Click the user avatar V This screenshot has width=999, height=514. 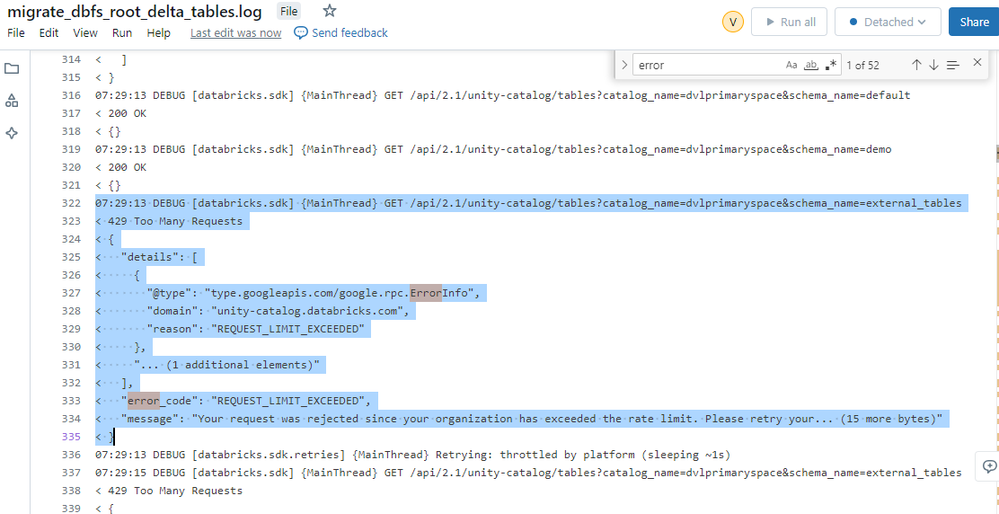pos(732,22)
